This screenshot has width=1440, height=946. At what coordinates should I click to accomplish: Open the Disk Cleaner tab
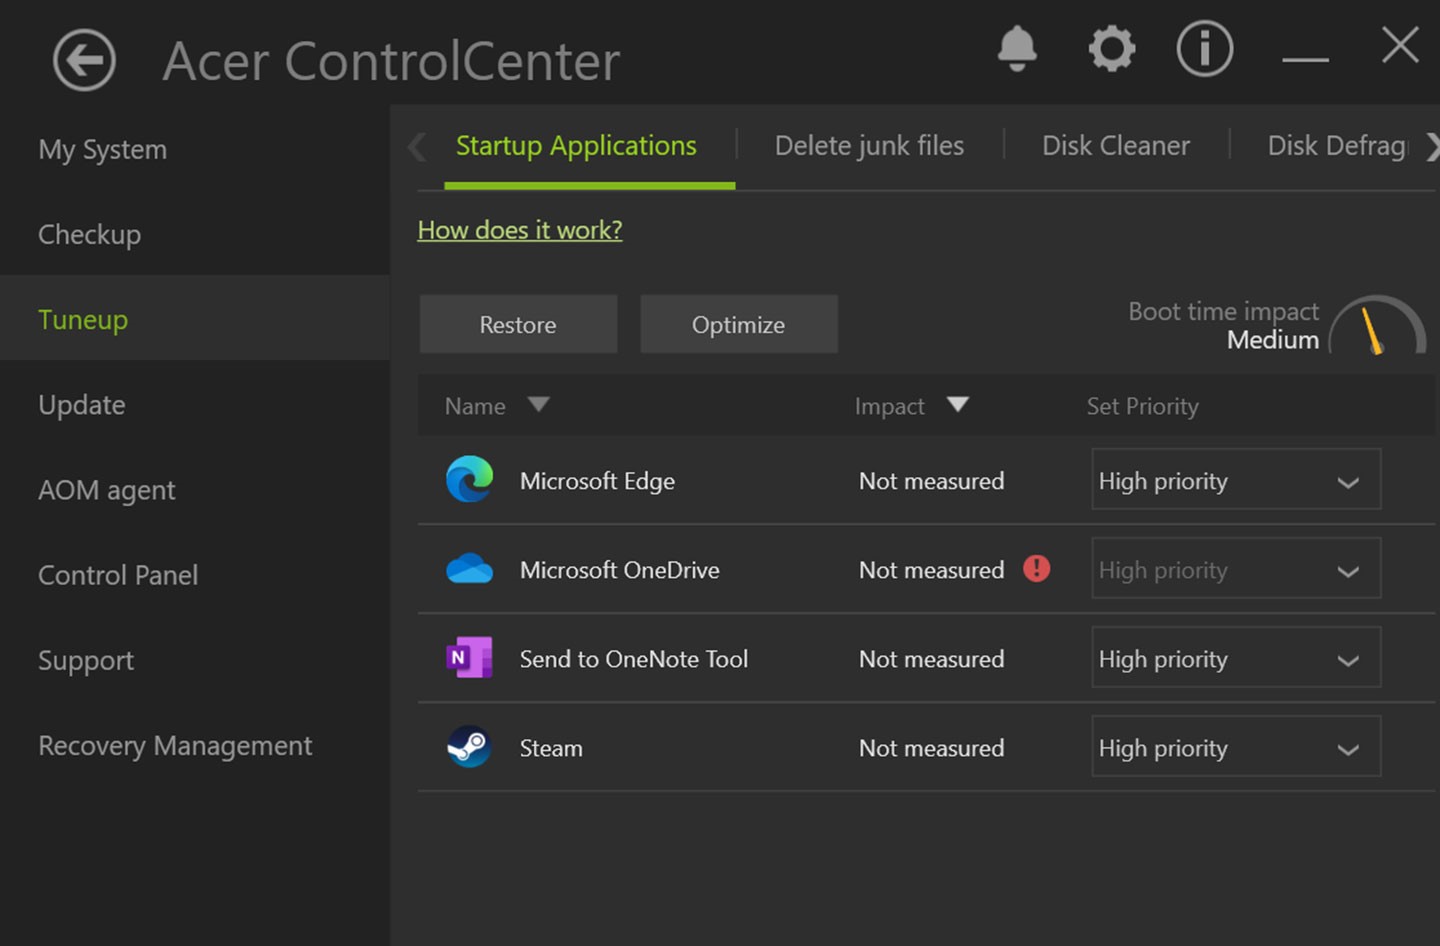[x=1116, y=146]
